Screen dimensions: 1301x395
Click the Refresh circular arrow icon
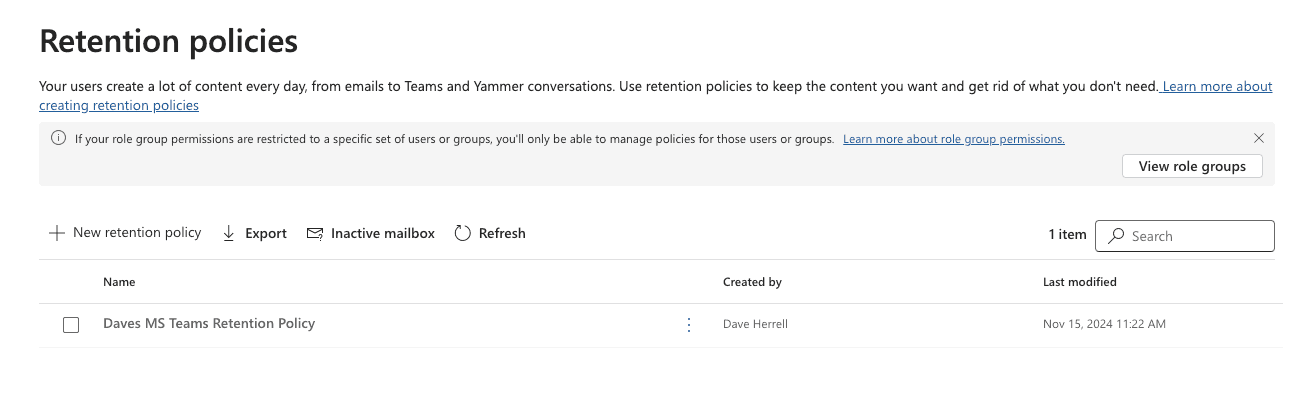462,233
